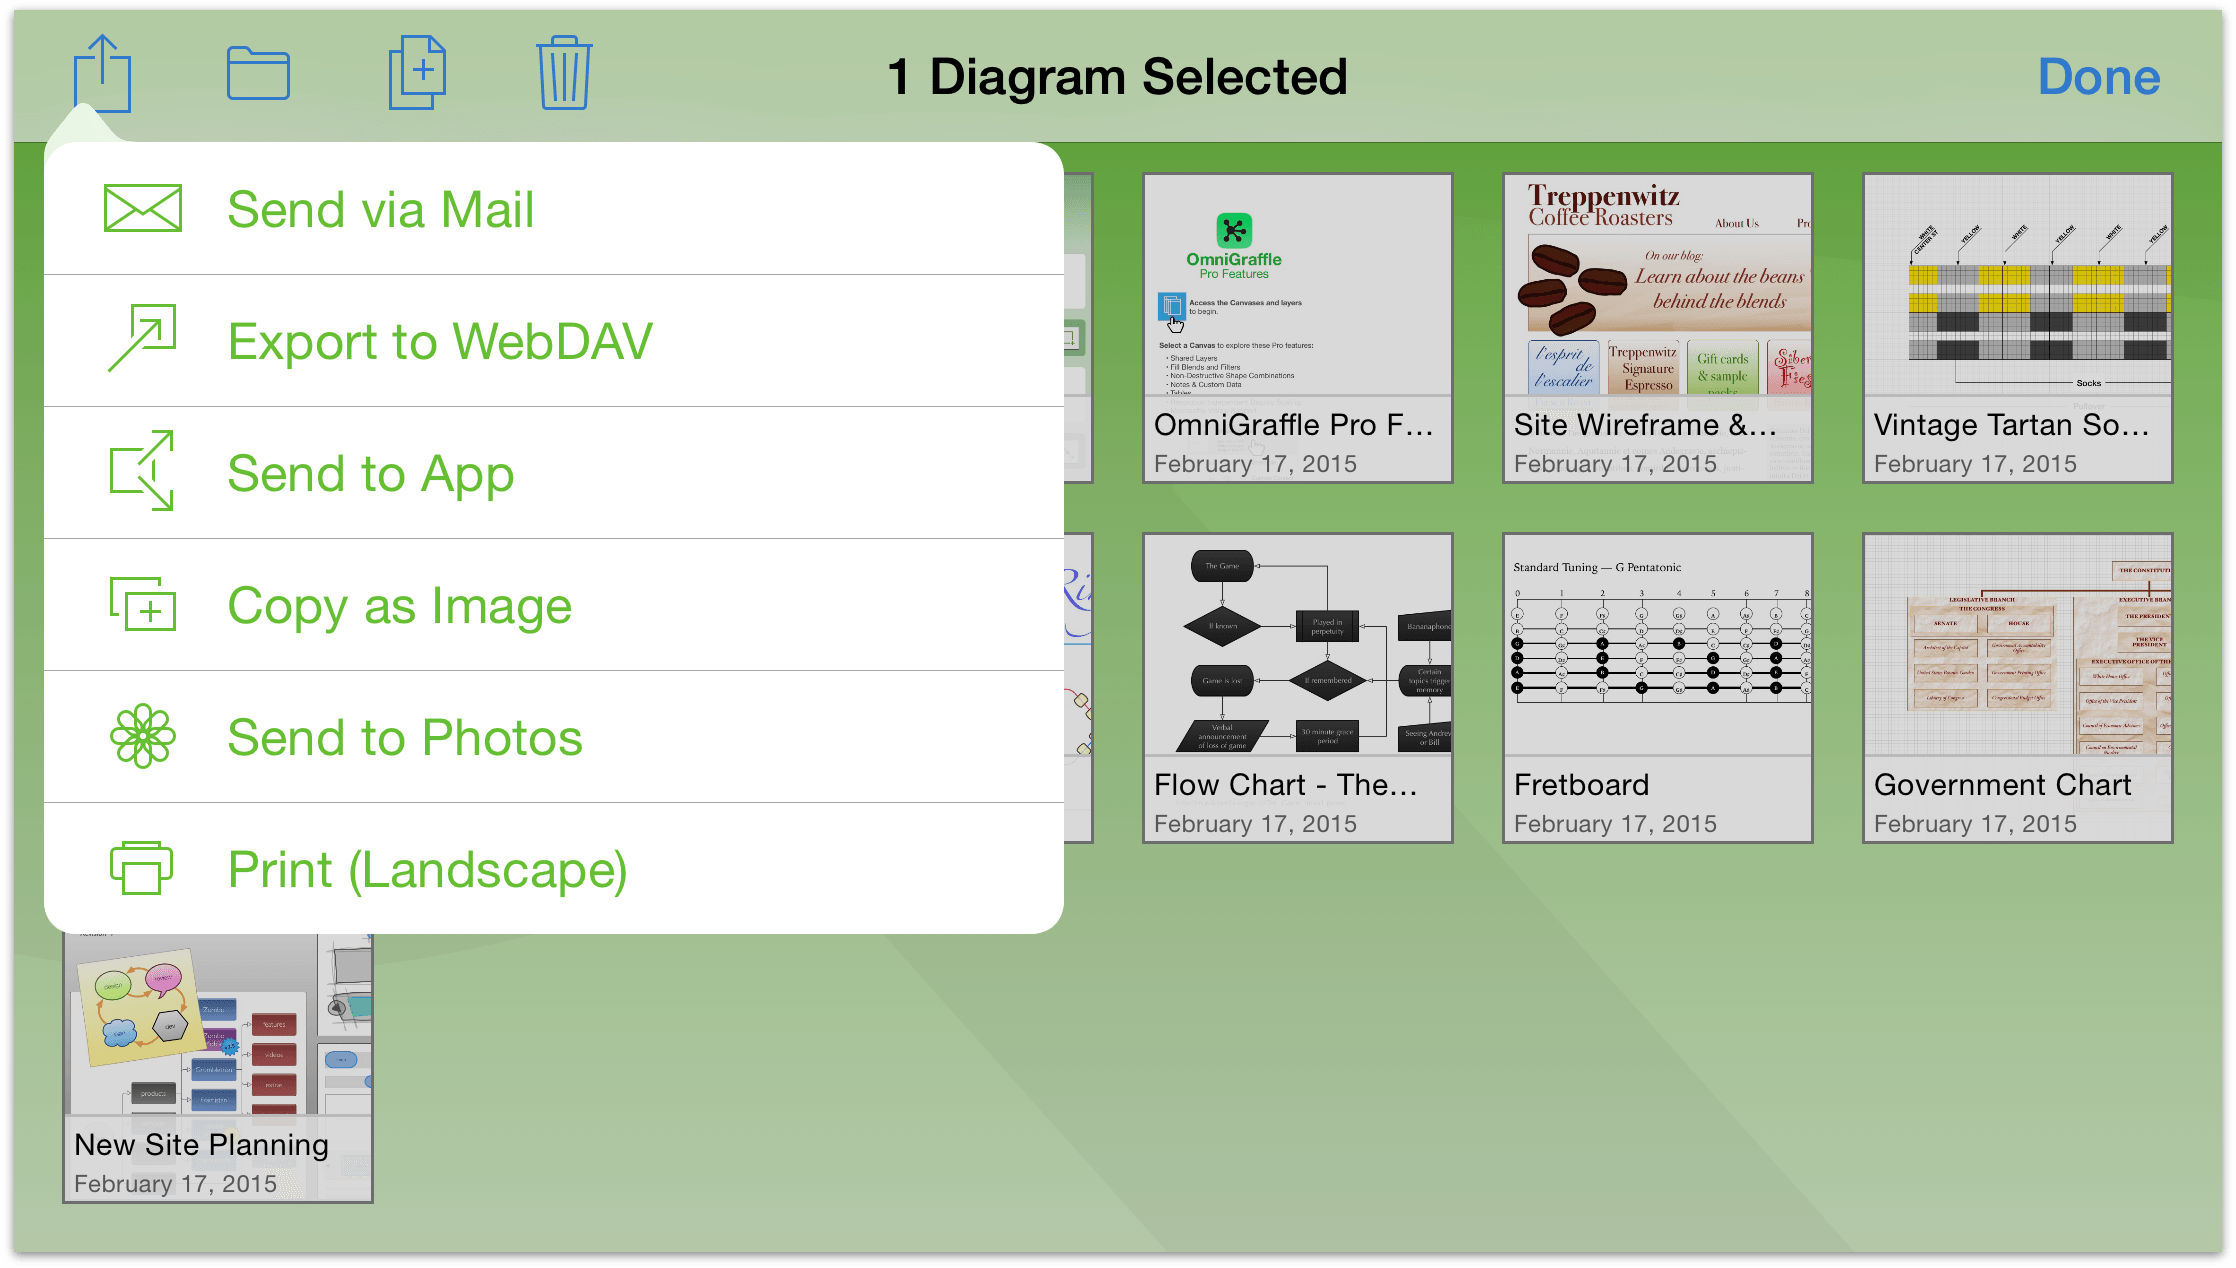Click Print Landscape option
The height and width of the screenshot is (1268, 2236).
click(x=428, y=870)
